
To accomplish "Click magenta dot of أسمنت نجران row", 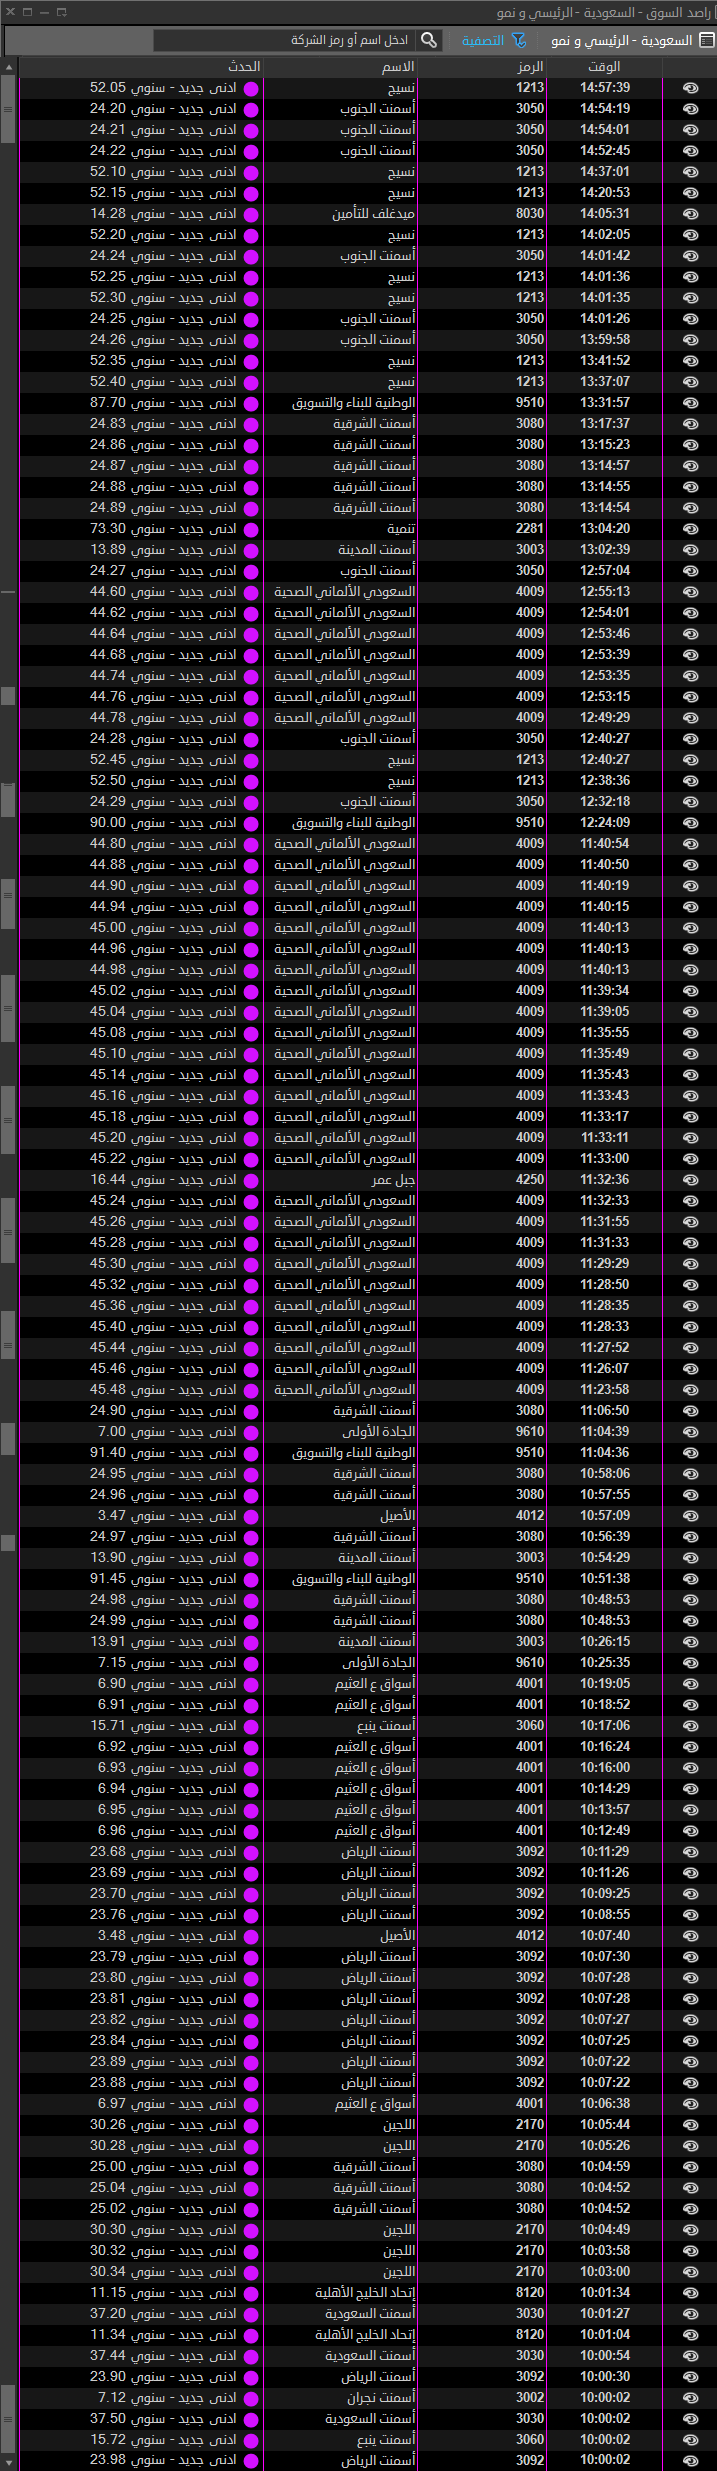I will pos(251,2399).
